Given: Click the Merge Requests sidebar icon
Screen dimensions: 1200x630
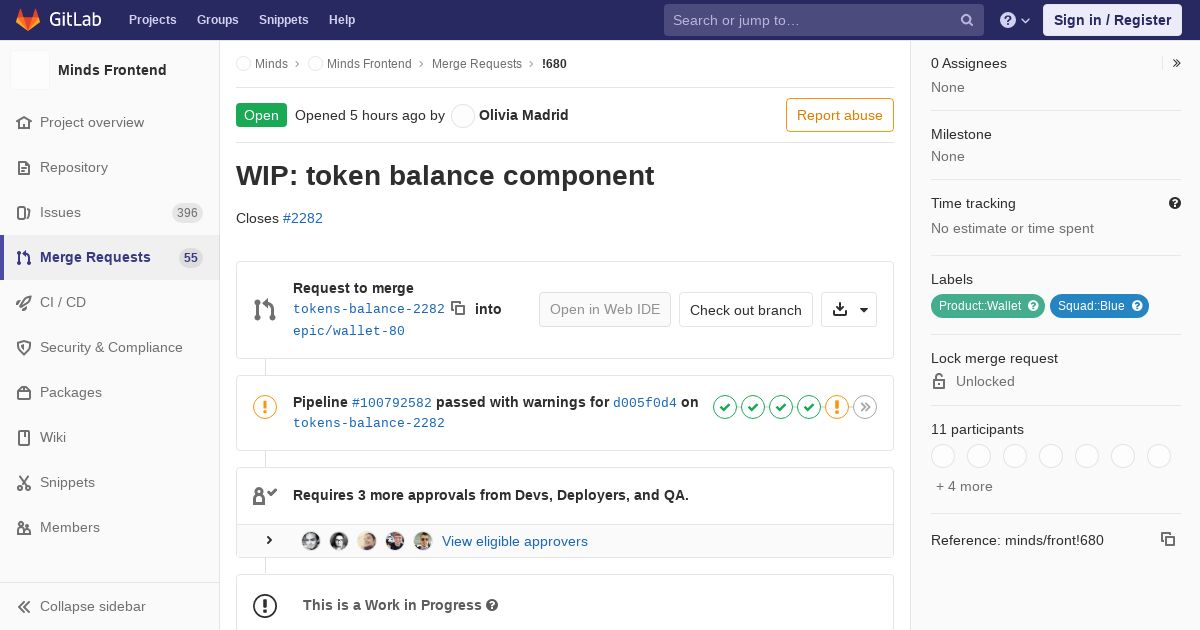Looking at the screenshot, I should click(x=24, y=257).
